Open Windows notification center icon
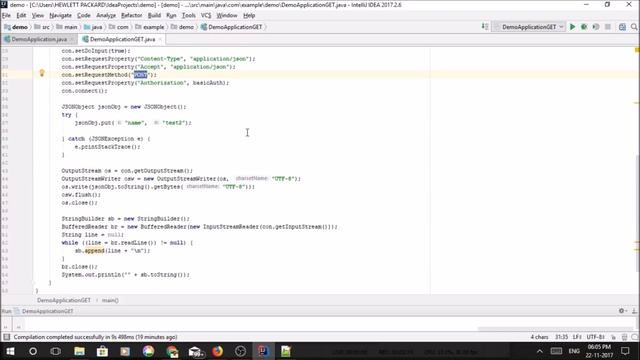Viewport: 640px width, 360px height. 625,351
